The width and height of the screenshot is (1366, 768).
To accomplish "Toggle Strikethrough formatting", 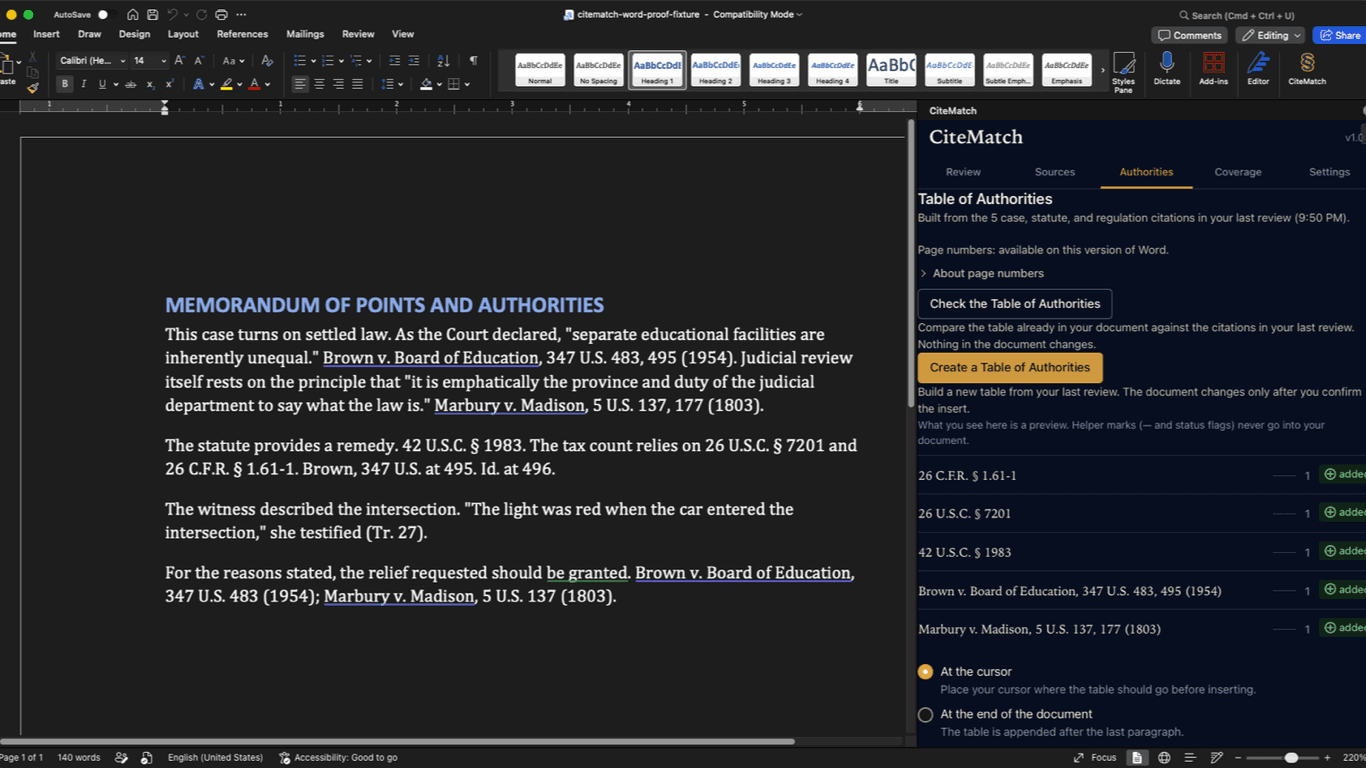I will click(130, 84).
